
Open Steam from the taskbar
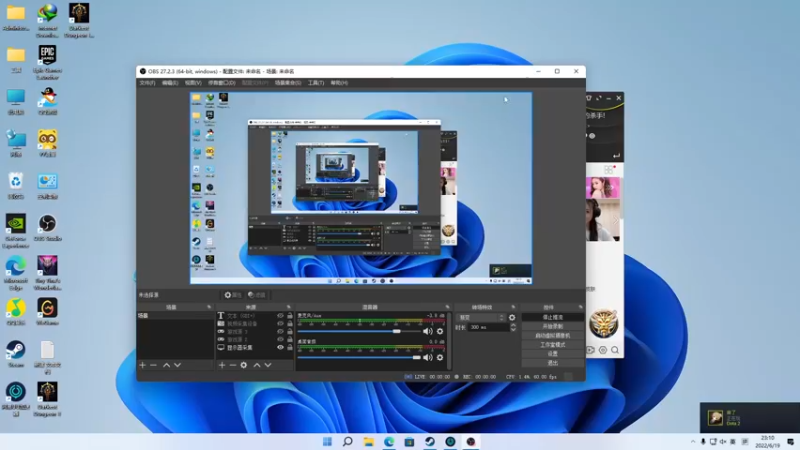(x=430, y=441)
